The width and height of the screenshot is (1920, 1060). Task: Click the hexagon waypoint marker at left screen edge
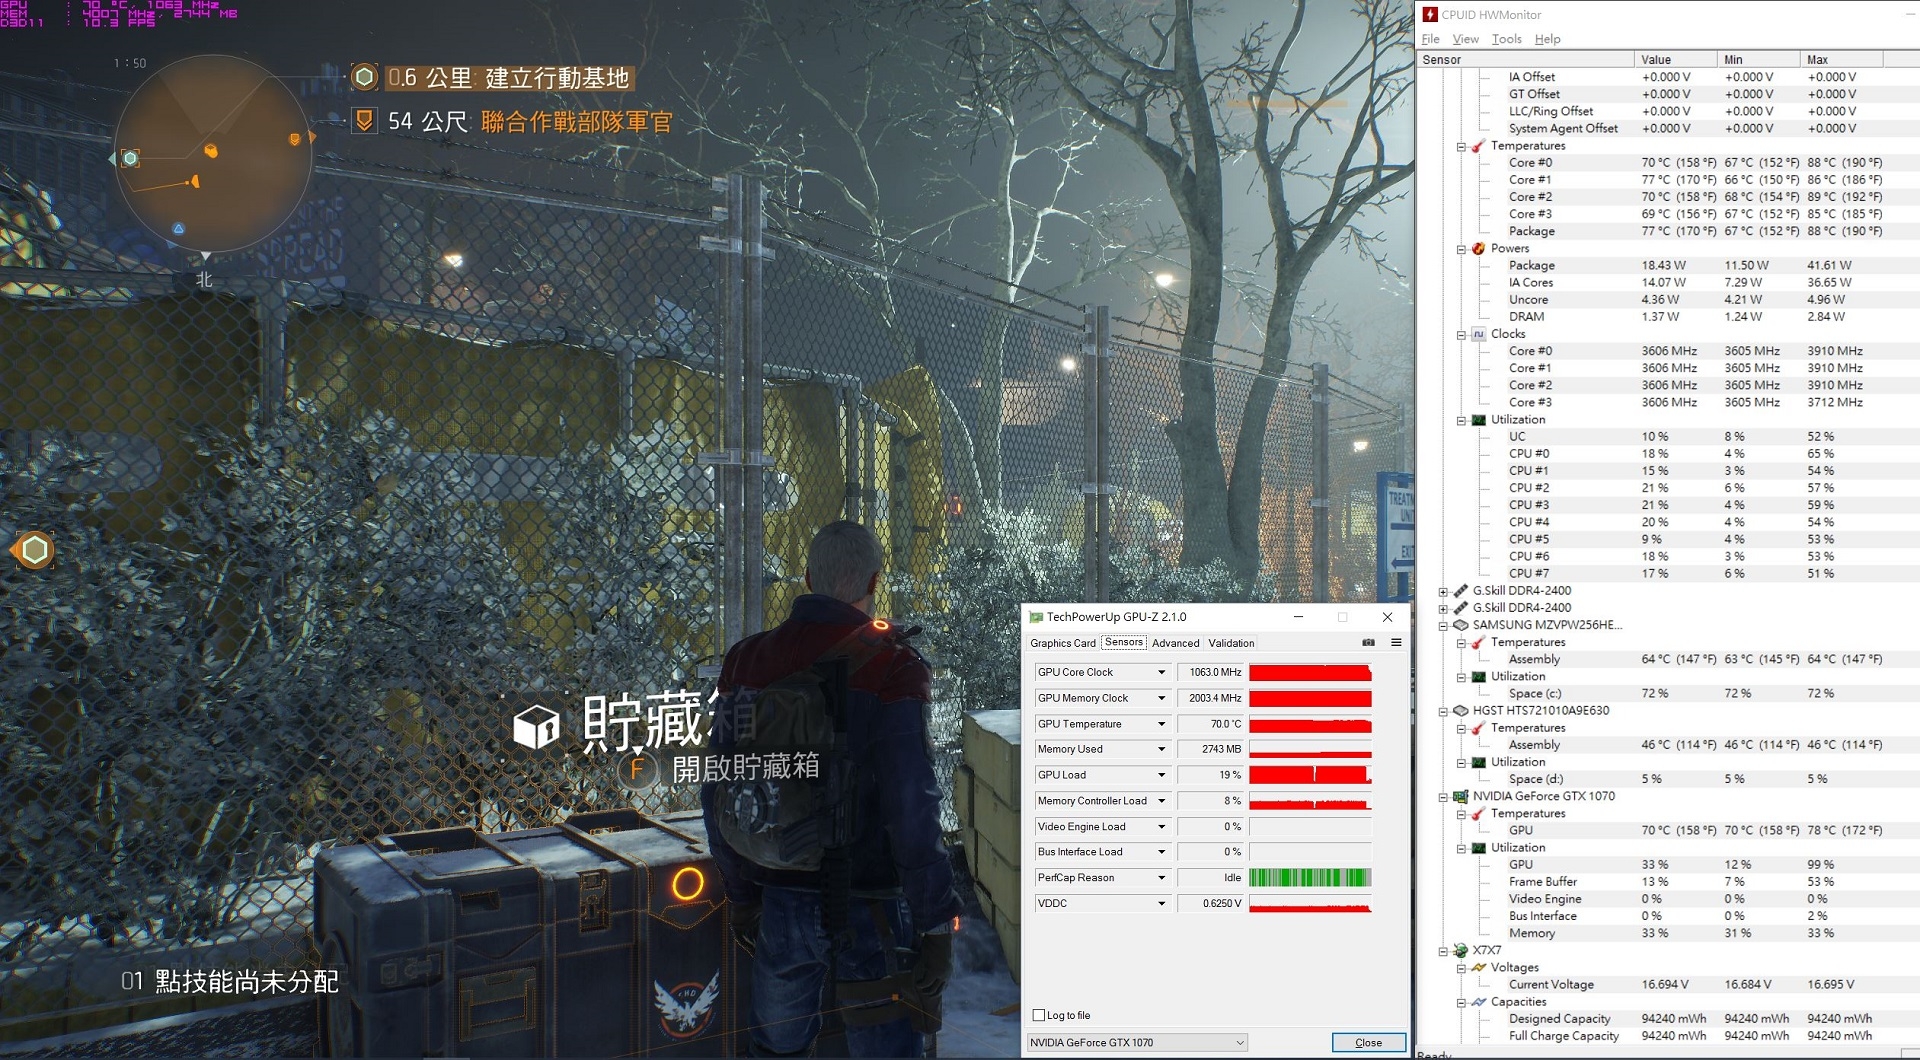point(34,550)
